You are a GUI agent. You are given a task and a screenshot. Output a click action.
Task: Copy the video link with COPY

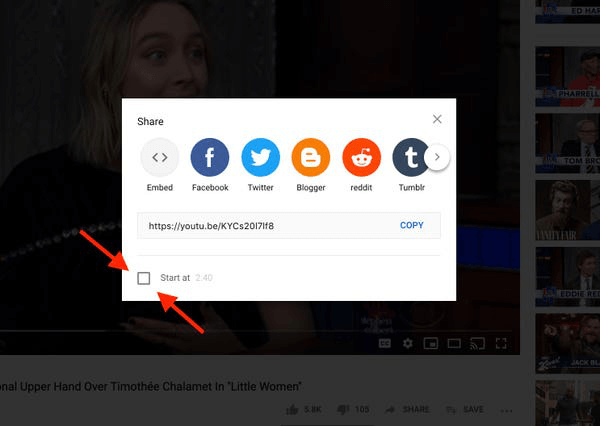(412, 225)
